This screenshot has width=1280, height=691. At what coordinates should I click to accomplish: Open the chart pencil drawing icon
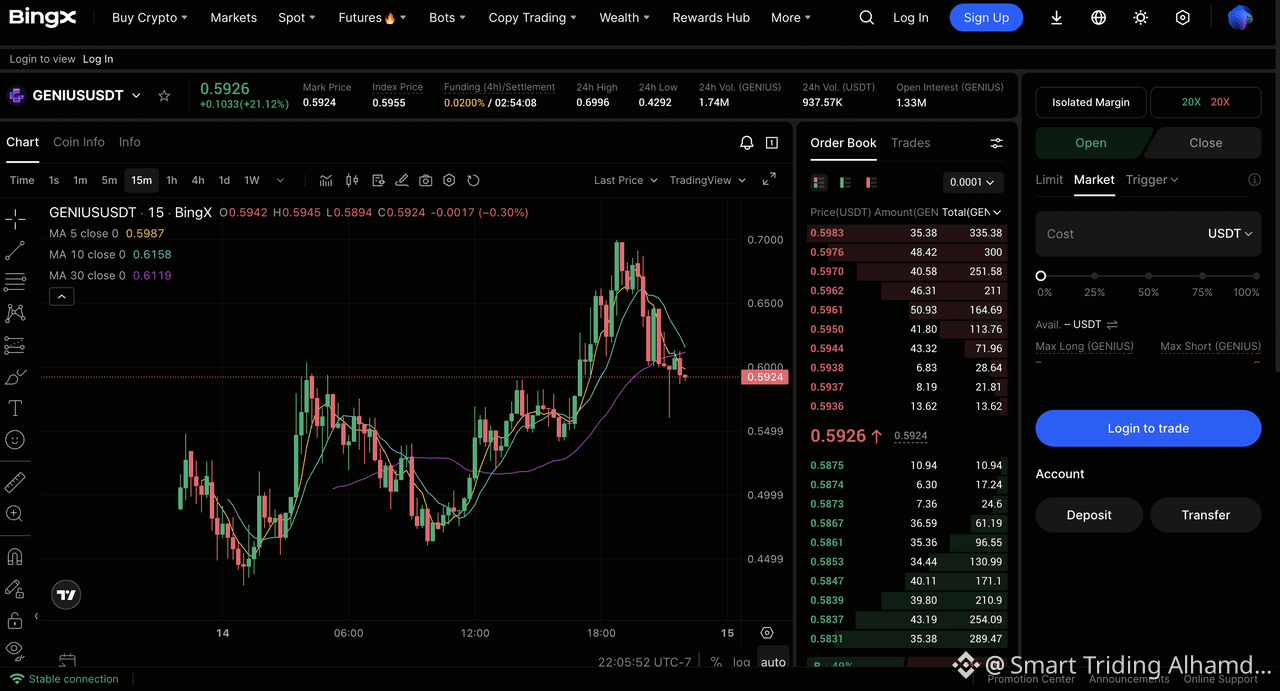[x=402, y=180]
